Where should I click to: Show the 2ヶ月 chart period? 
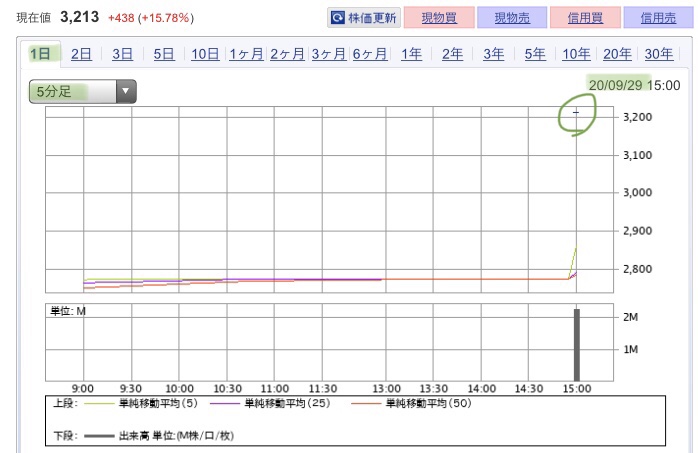pos(288,54)
